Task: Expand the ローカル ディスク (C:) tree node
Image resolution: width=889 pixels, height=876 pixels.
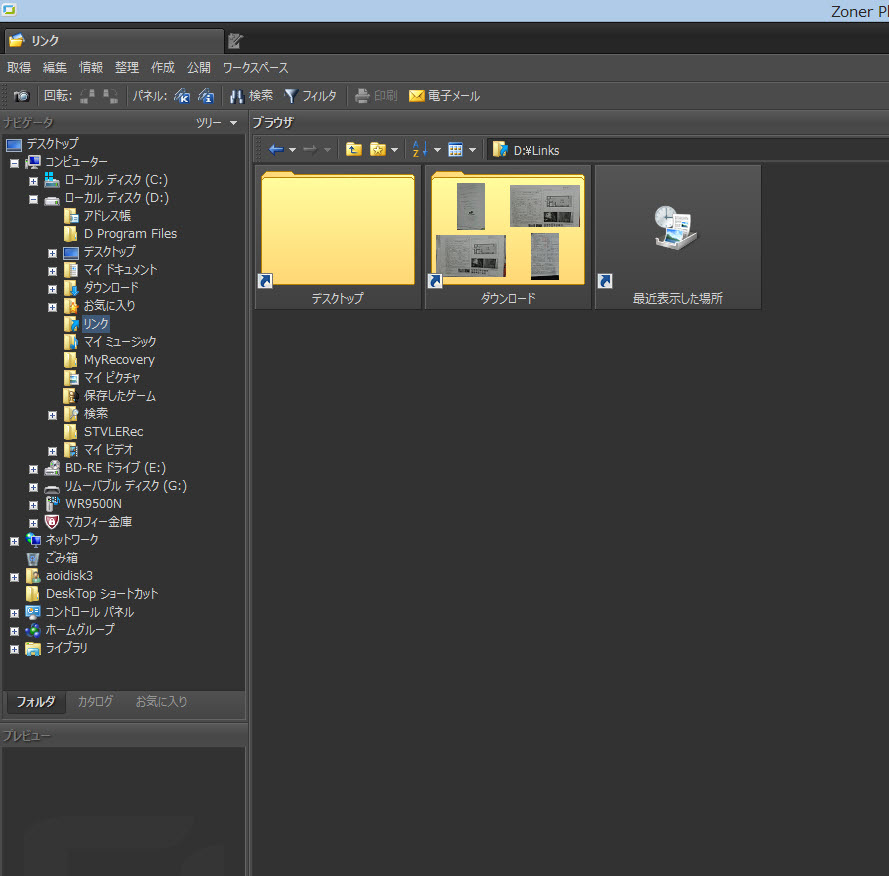Action: coord(33,181)
